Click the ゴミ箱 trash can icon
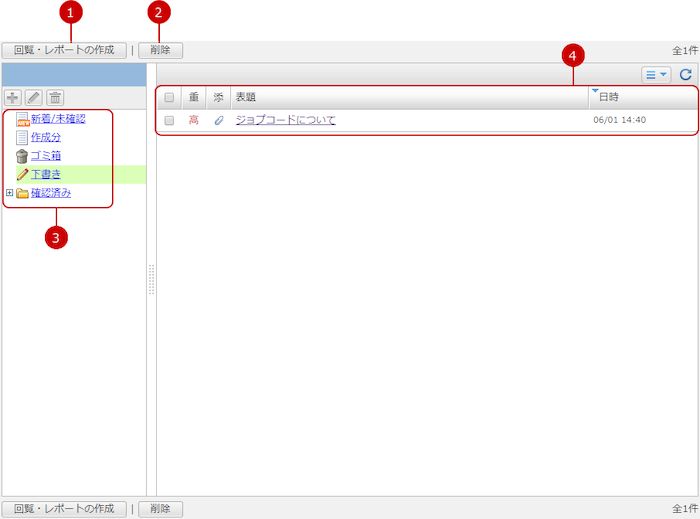 (22, 156)
